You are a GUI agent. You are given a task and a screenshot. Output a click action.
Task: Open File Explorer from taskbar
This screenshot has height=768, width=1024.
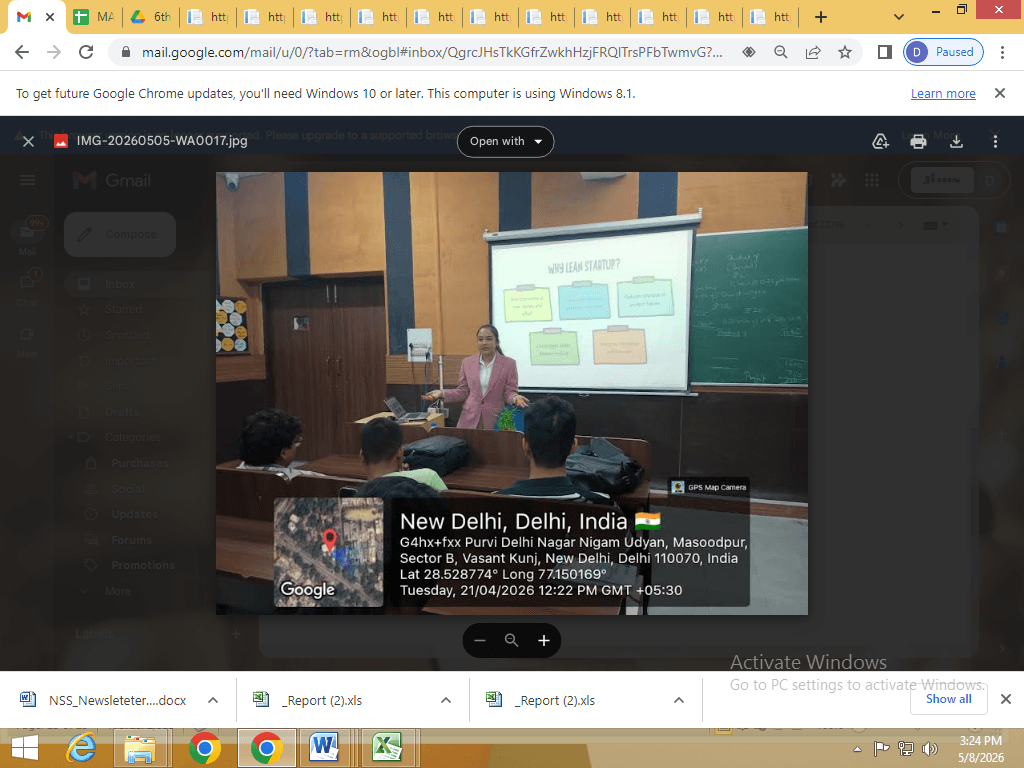(x=140, y=748)
